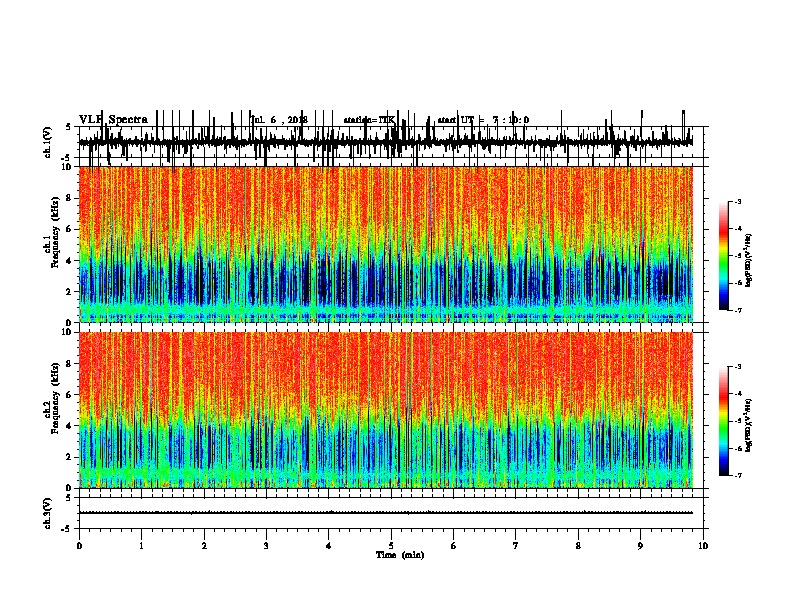
Task: Click time axis tick label 6
Action: coord(454,546)
